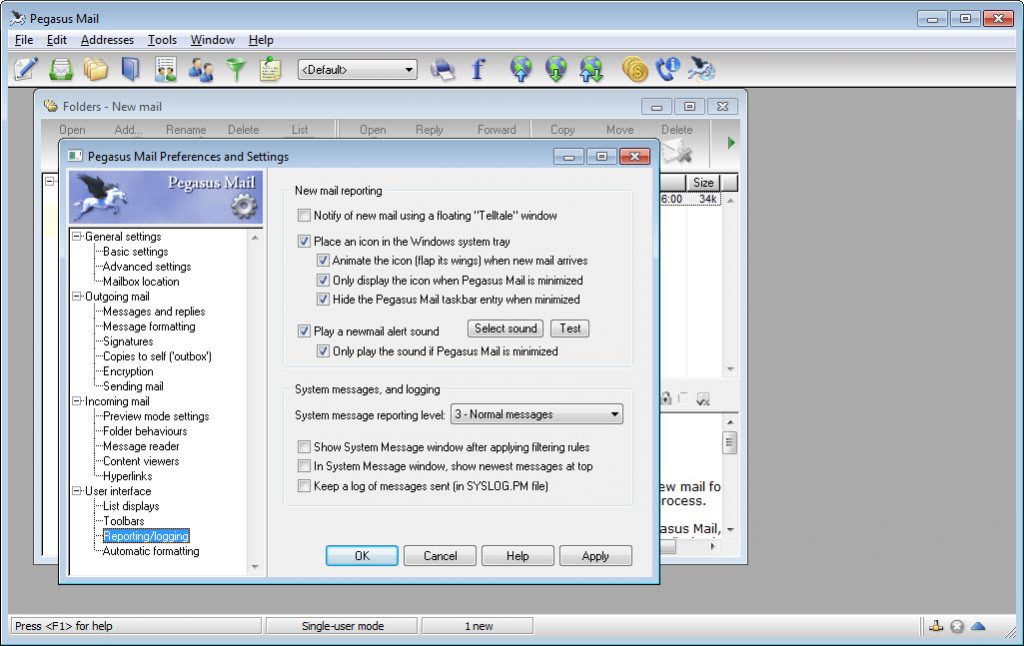Toggle 'Hide the Pegasus Mail taskbar entry' checkbox
This screenshot has height=646, width=1024.
click(x=323, y=299)
